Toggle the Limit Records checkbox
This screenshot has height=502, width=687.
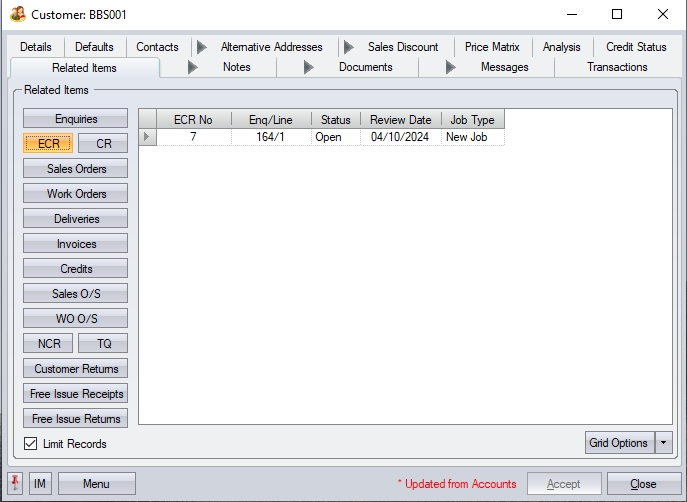pos(31,444)
